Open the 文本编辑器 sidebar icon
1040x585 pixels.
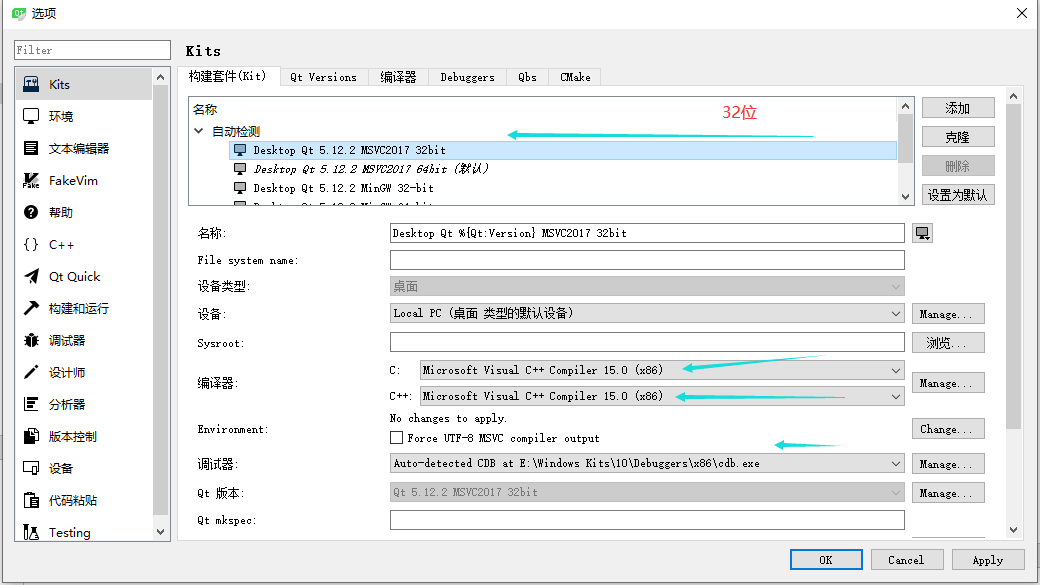tap(31, 148)
